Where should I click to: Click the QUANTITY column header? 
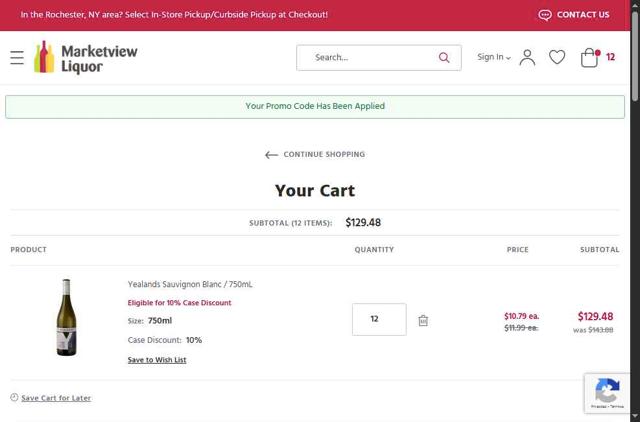point(374,250)
